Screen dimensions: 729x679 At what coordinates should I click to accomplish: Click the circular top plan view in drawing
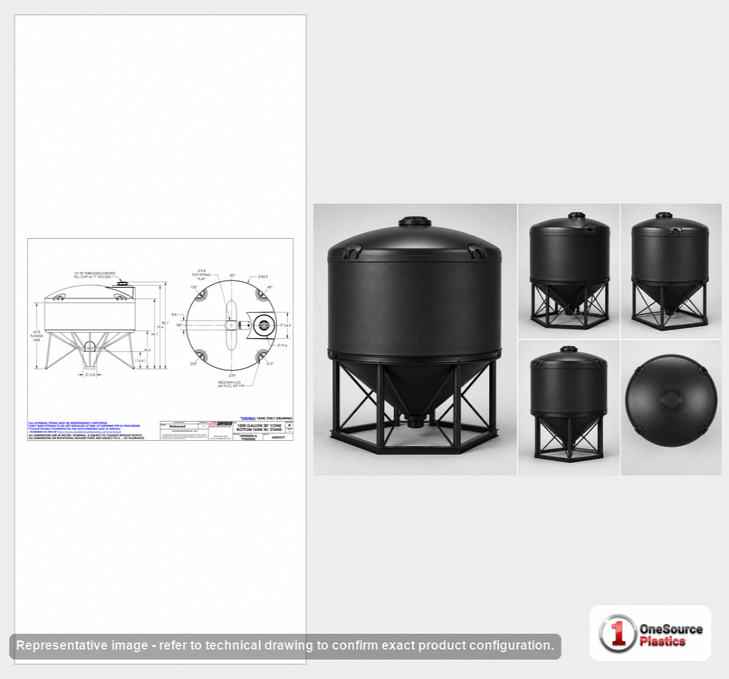[x=232, y=326]
